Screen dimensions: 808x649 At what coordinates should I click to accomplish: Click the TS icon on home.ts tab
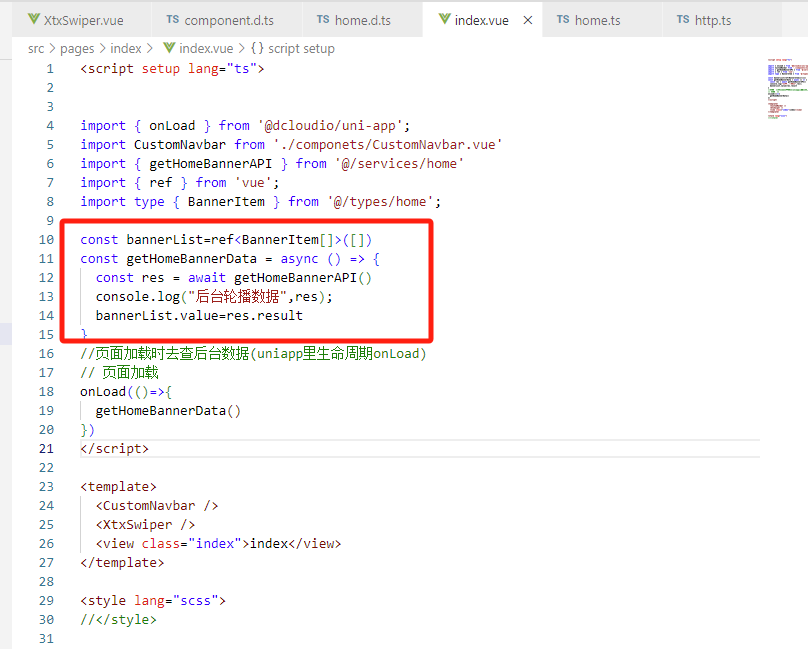563,20
